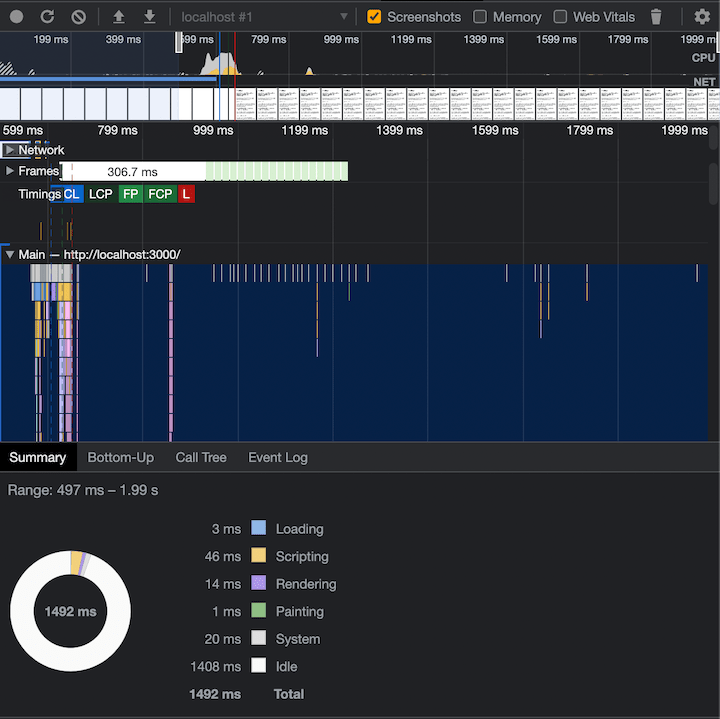This screenshot has width=720, height=719.
Task: Click the clear recording icon
Action: point(78,17)
